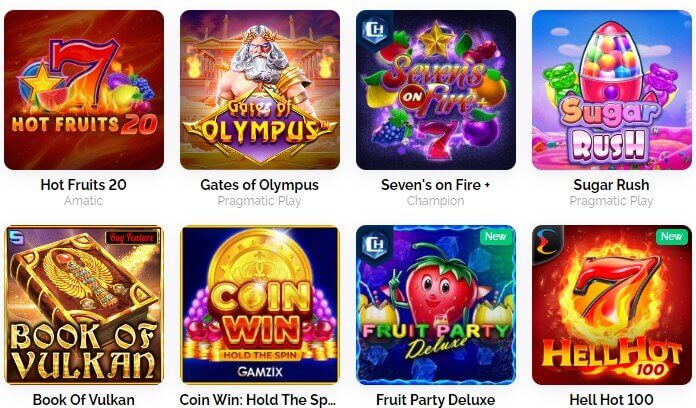
Task: Open the Book of Vulkan thumbnail
Action: click(x=84, y=305)
